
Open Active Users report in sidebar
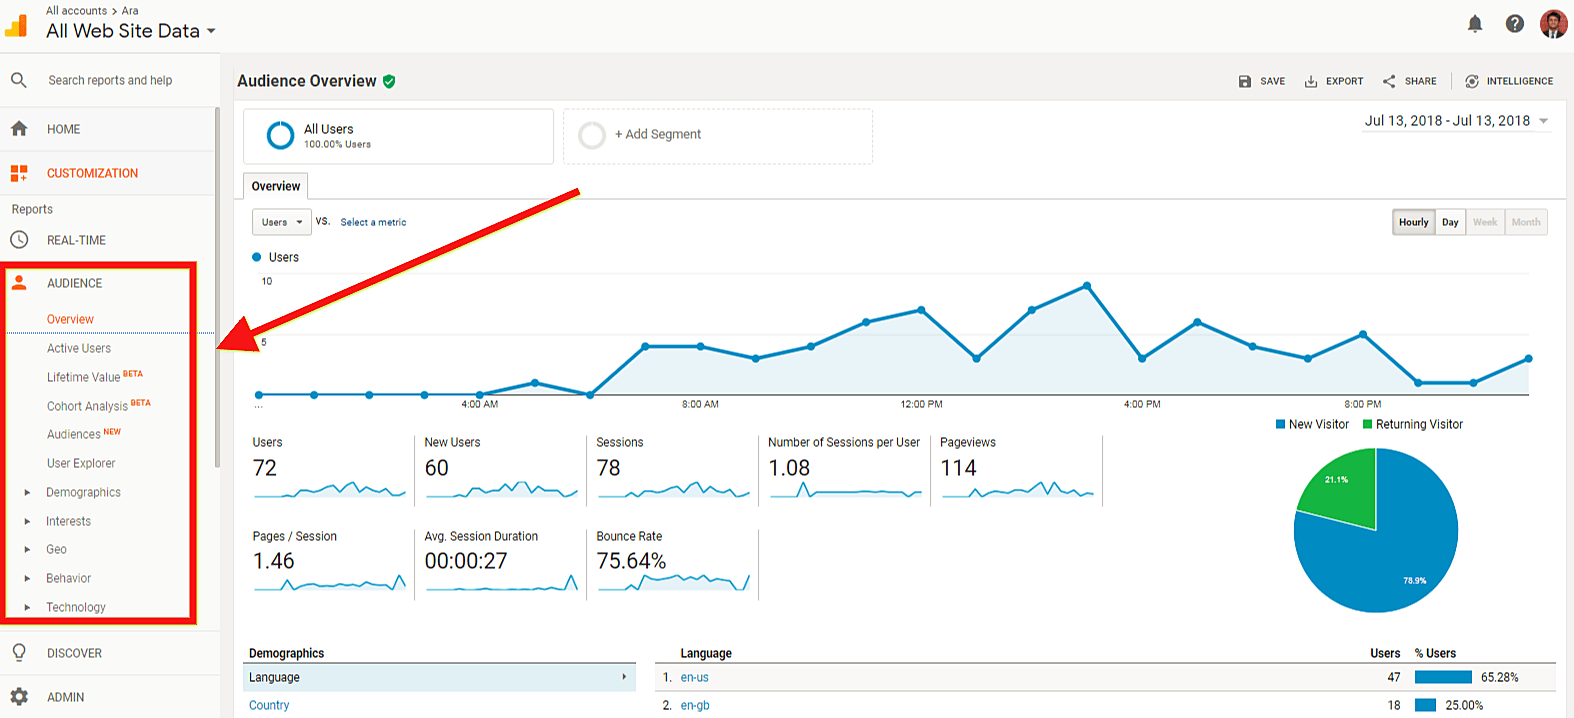coord(79,348)
